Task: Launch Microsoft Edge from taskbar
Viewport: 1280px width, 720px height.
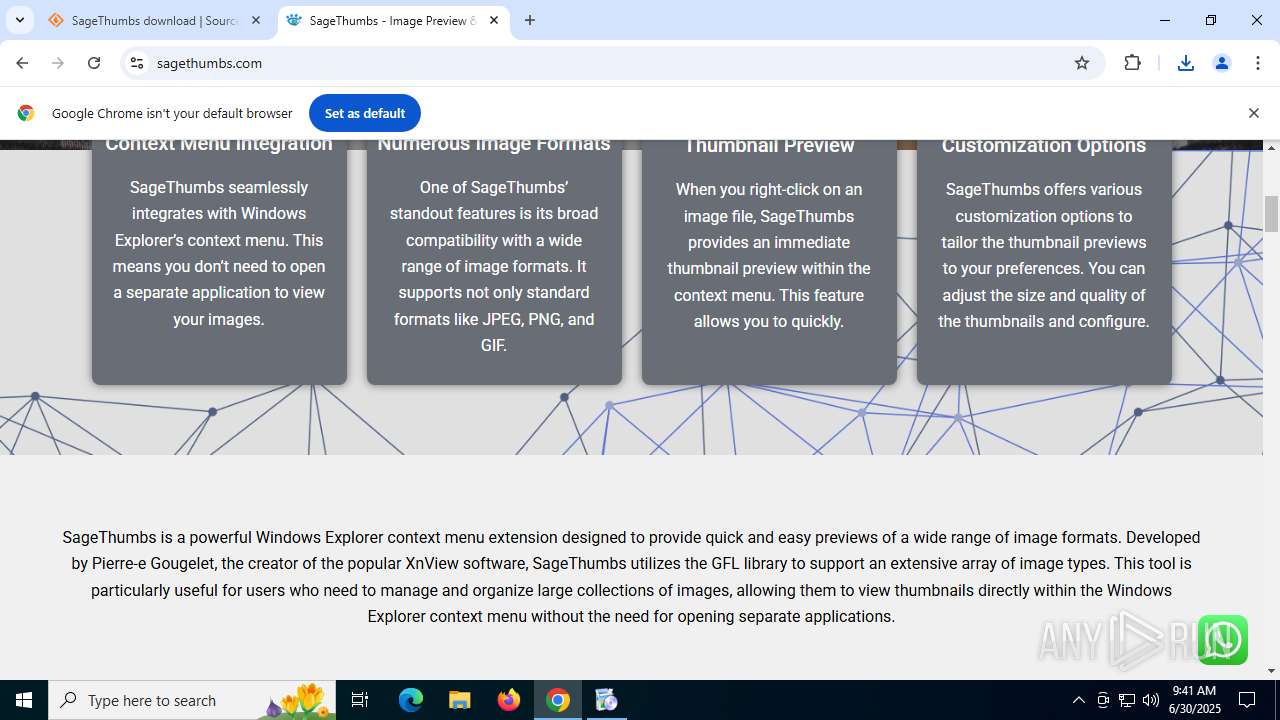Action: coord(411,700)
